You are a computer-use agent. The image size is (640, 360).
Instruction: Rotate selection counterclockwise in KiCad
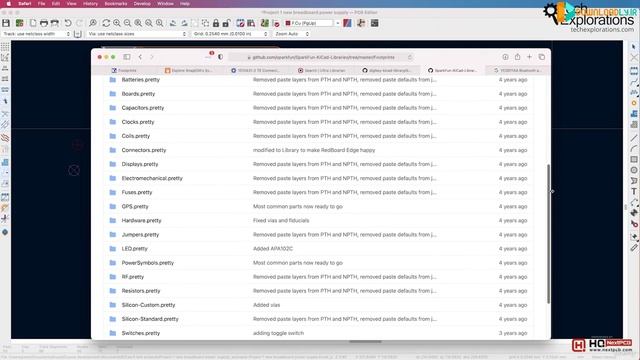click(173, 23)
